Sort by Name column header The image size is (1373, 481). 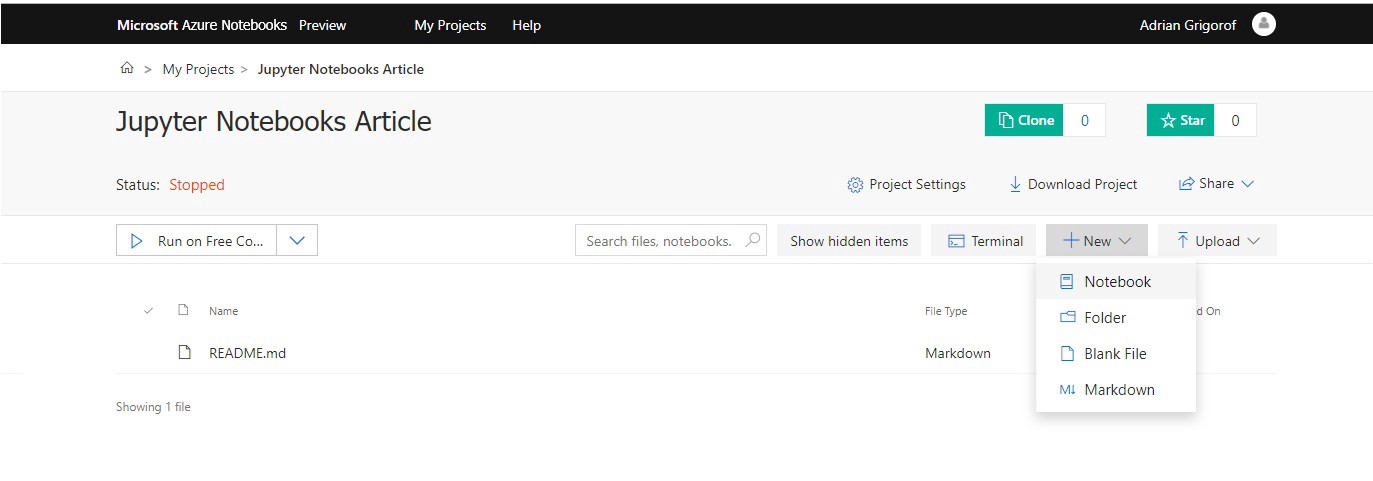(223, 311)
